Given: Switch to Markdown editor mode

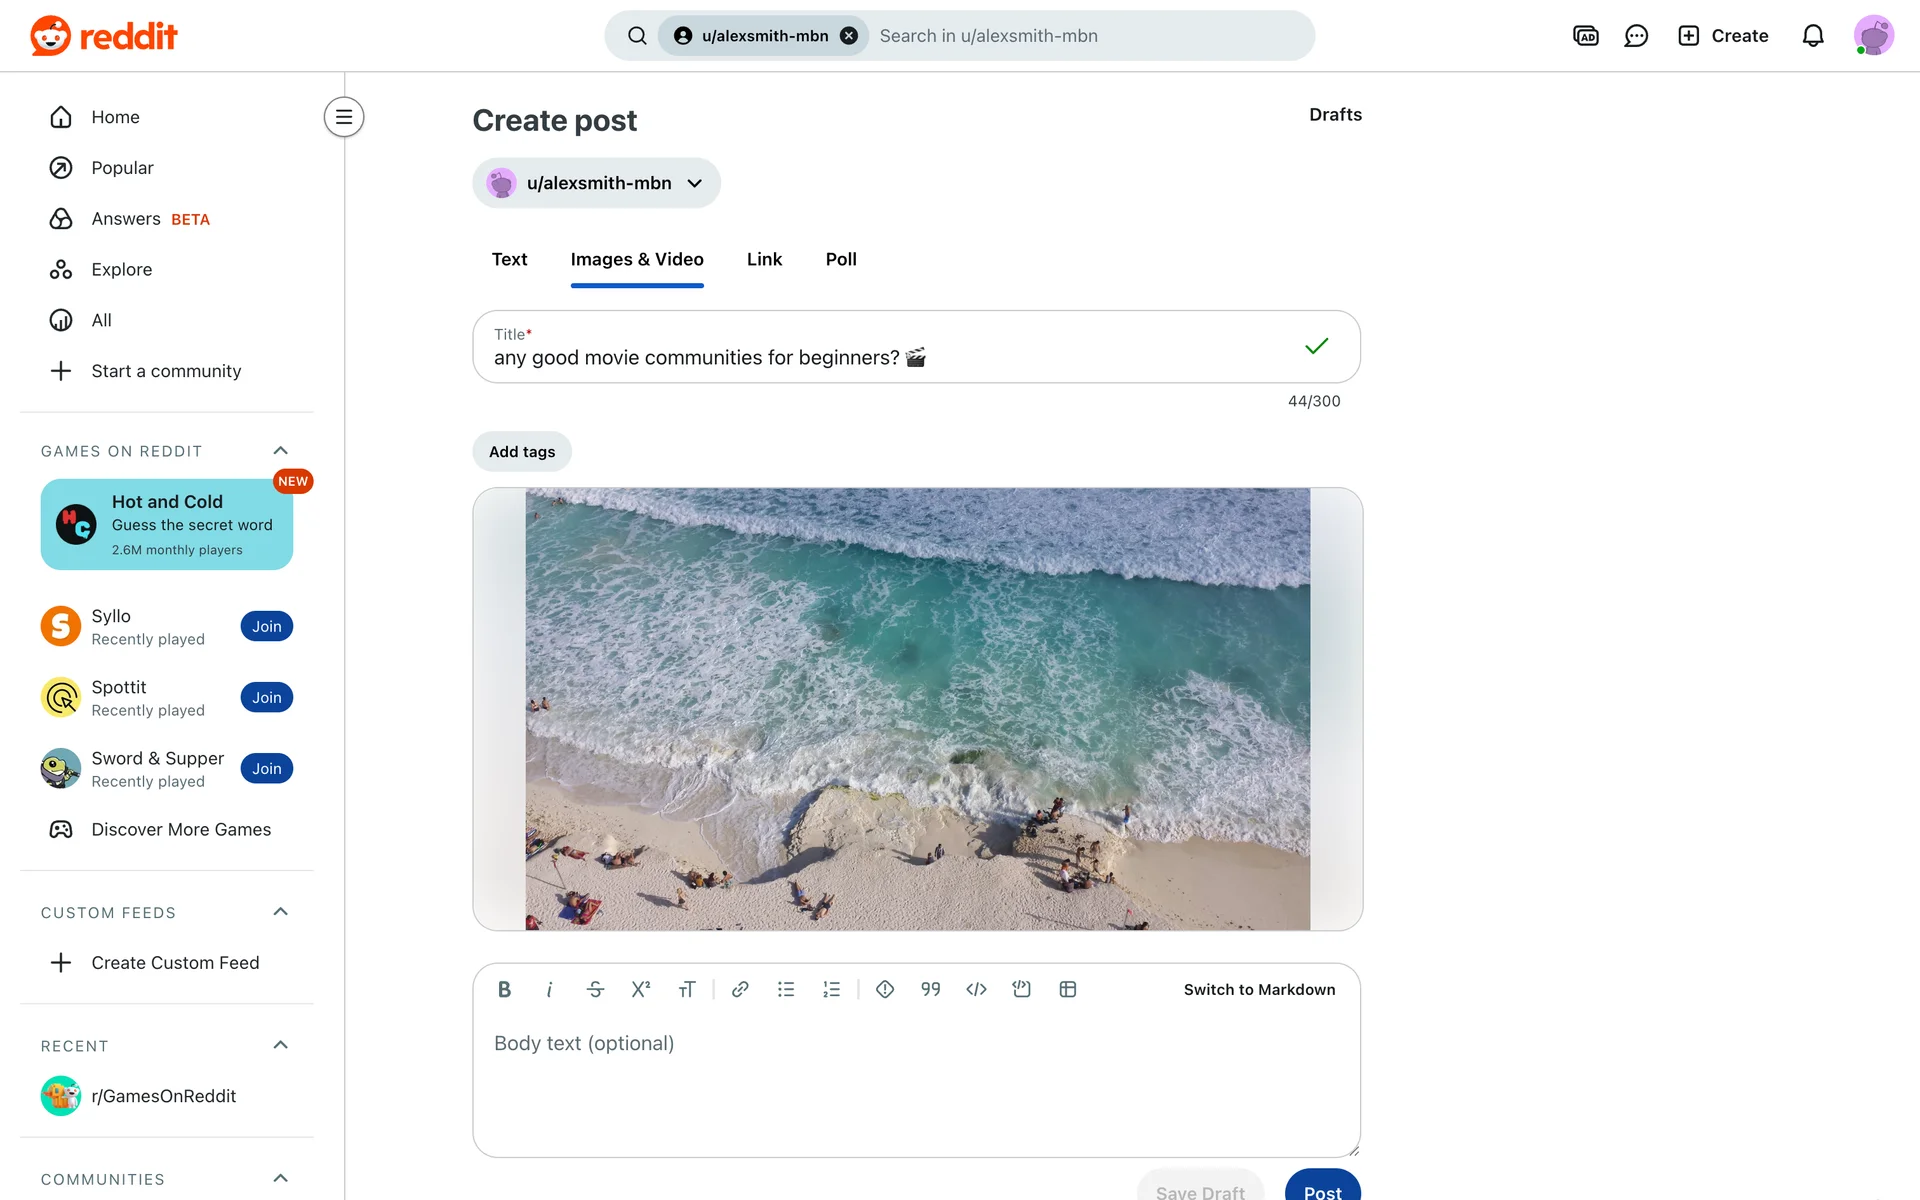Looking at the screenshot, I should (x=1258, y=989).
